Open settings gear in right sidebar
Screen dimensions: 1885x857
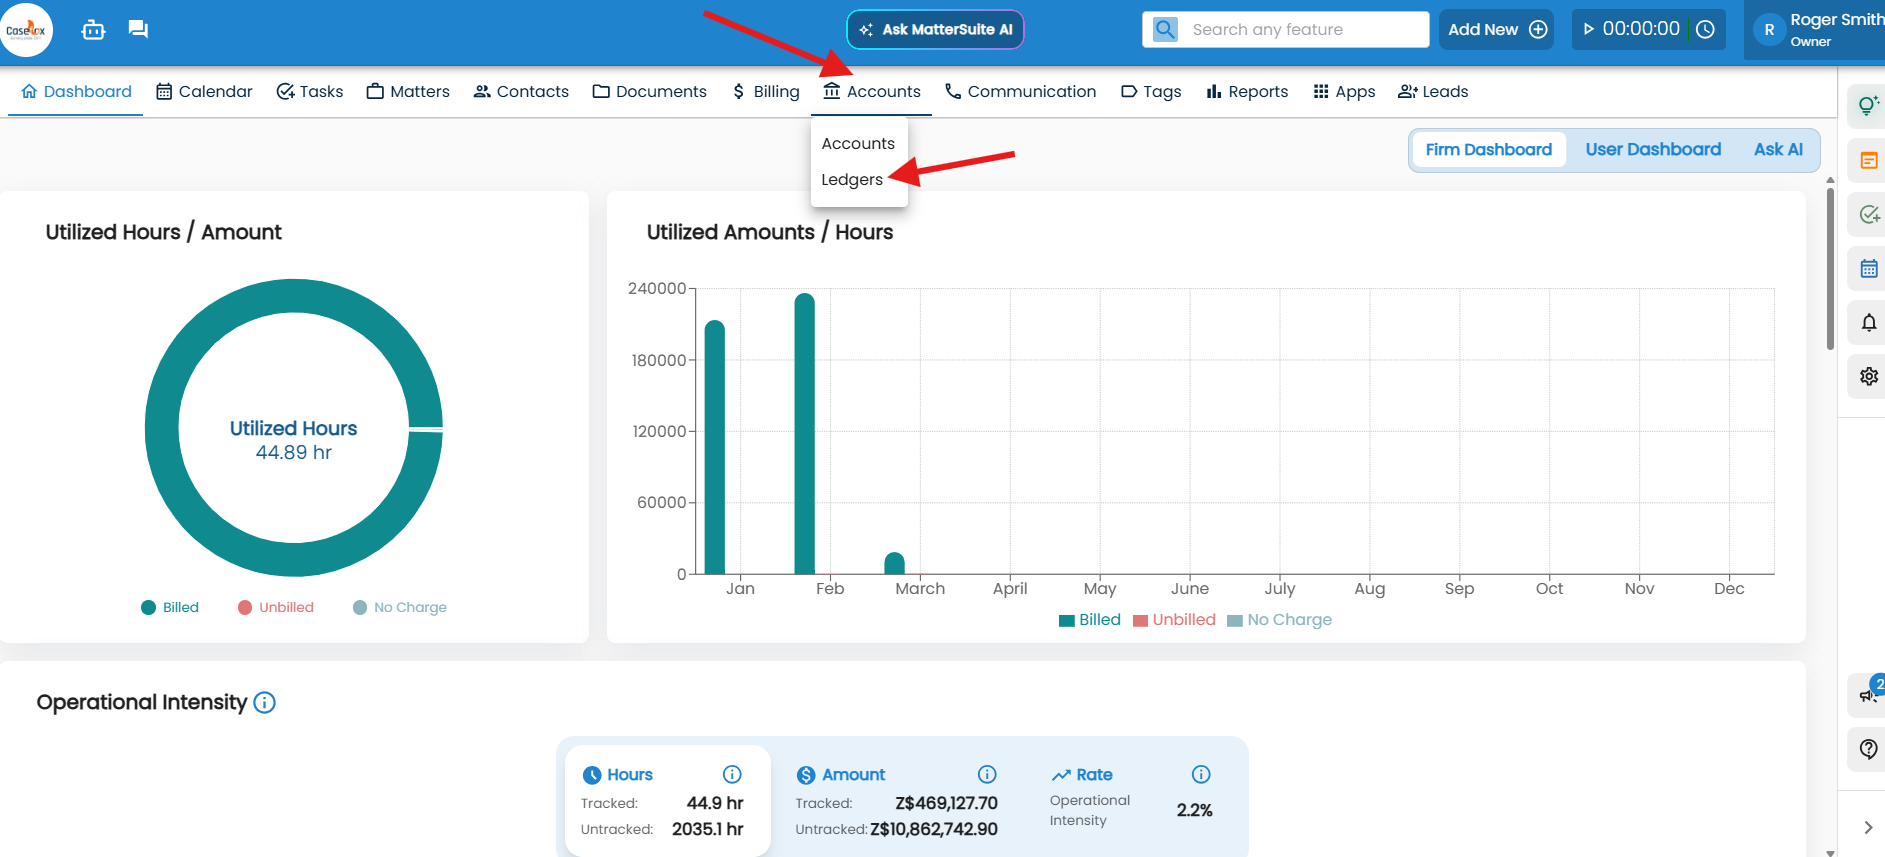pos(1868,377)
